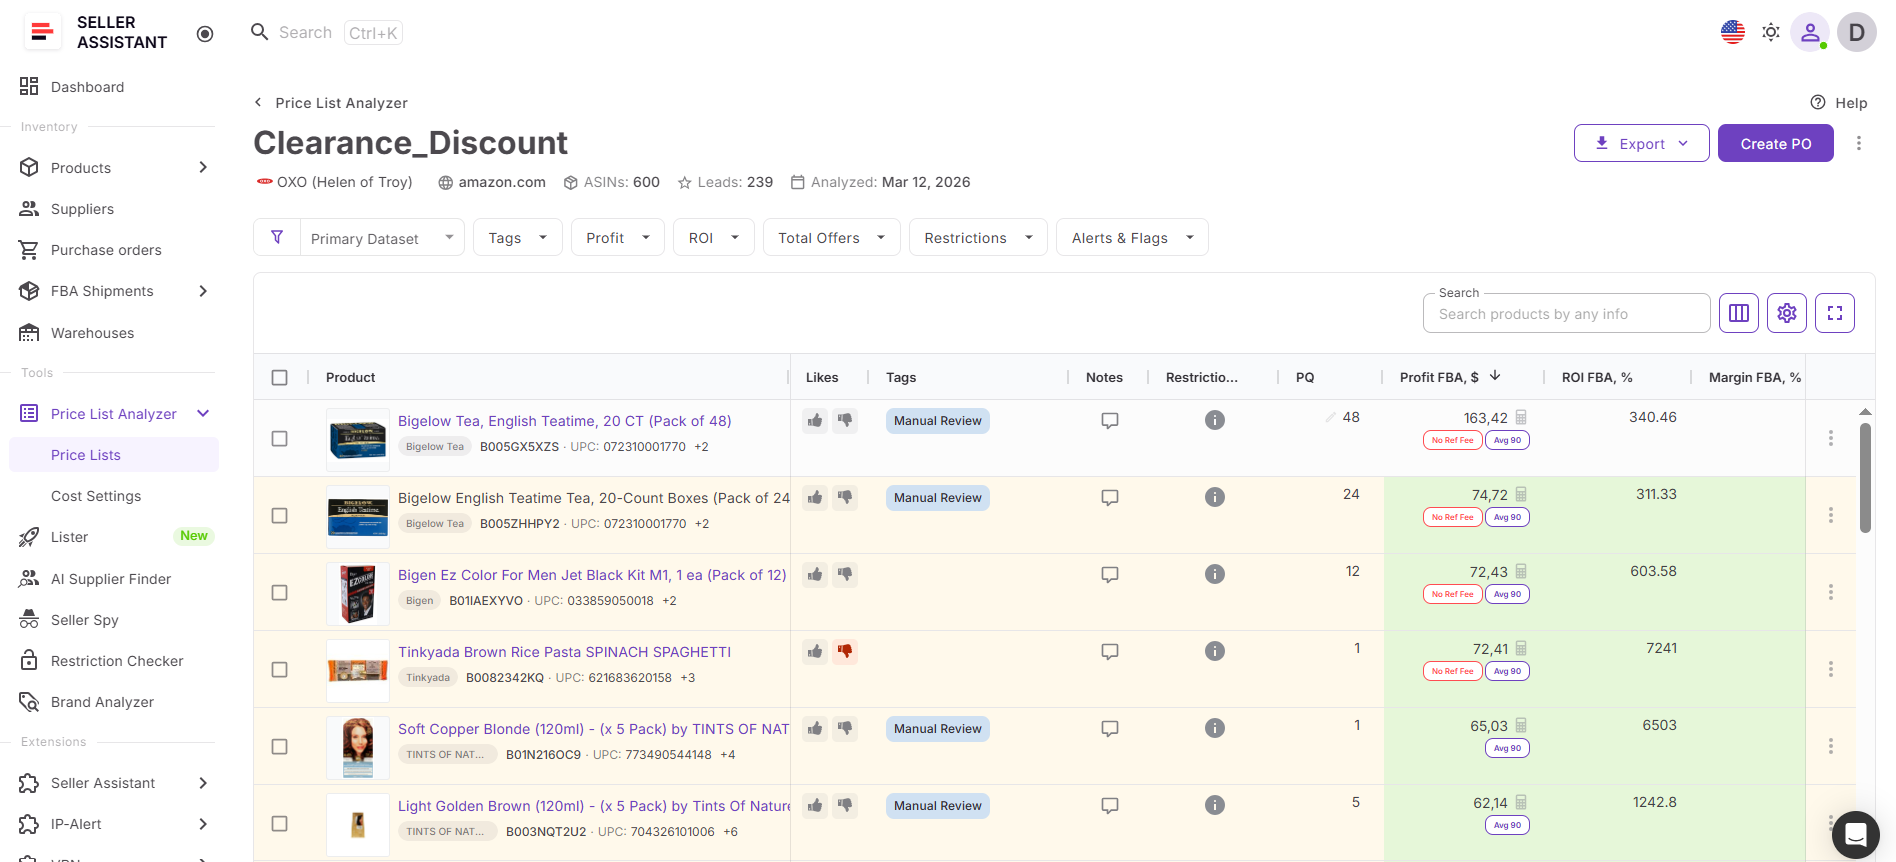The width and height of the screenshot is (1896, 862).
Task: Check the Bigelow English Teatime Tea 20-Count Boxes checkbox
Action: click(x=280, y=515)
